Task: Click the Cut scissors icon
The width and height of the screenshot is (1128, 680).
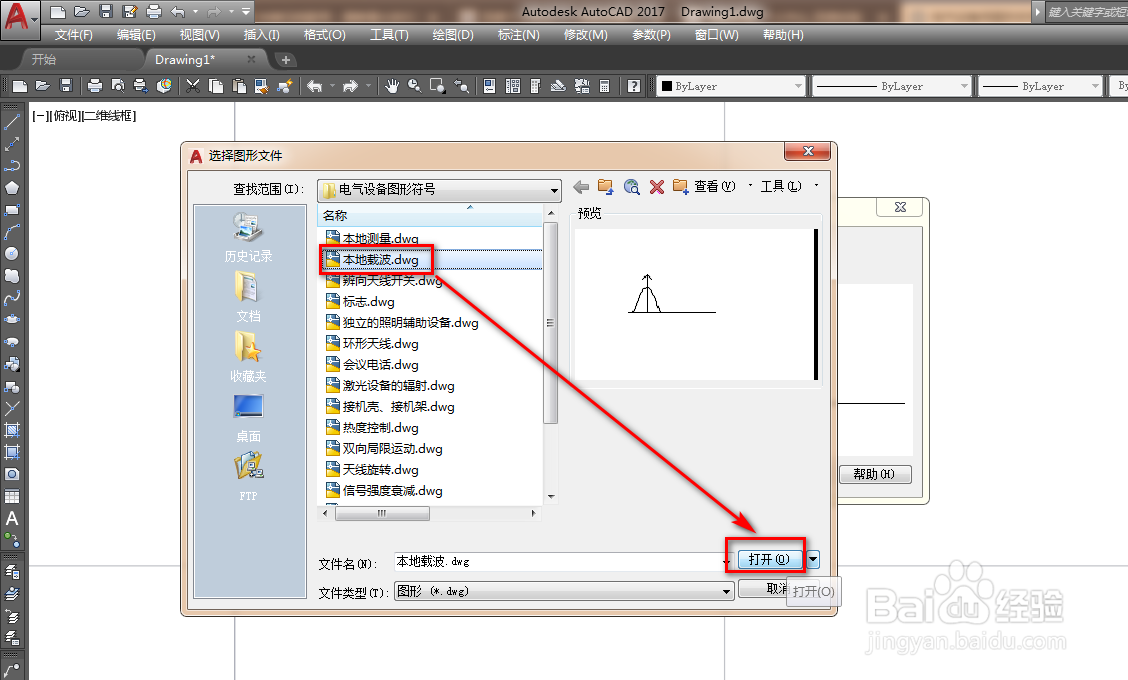Action: (x=193, y=86)
